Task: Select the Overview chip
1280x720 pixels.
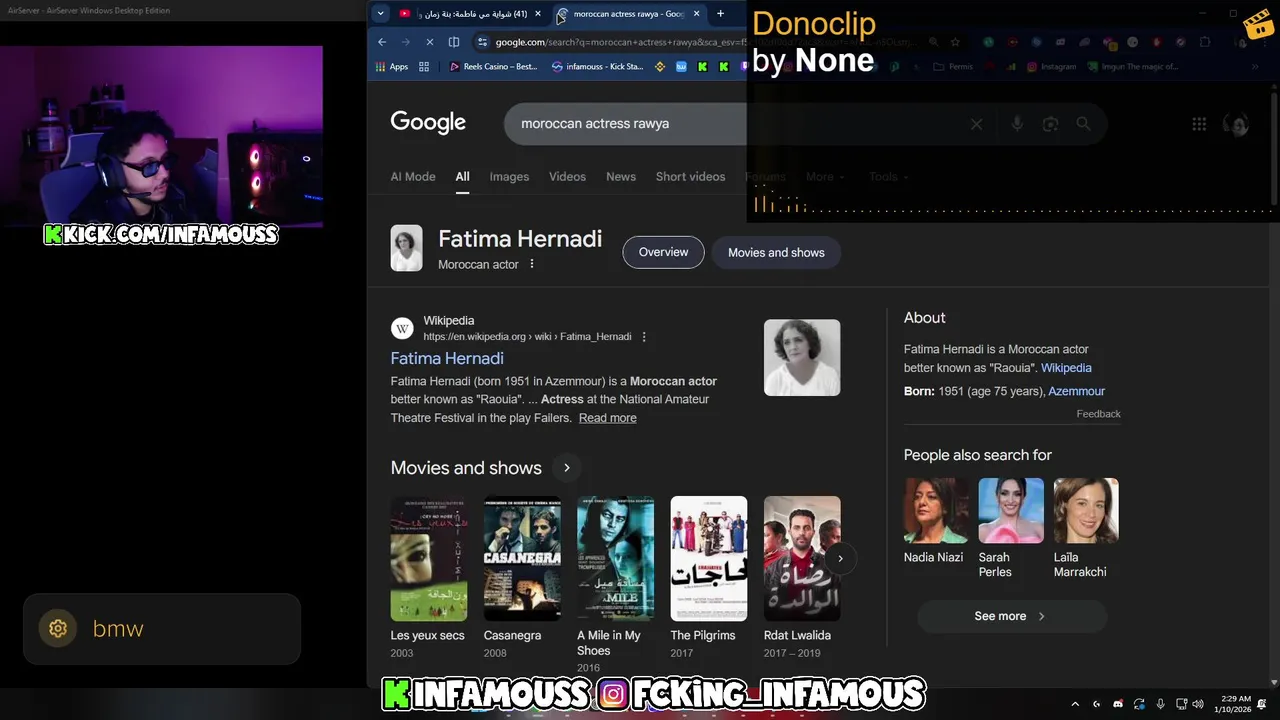Action: point(663,252)
